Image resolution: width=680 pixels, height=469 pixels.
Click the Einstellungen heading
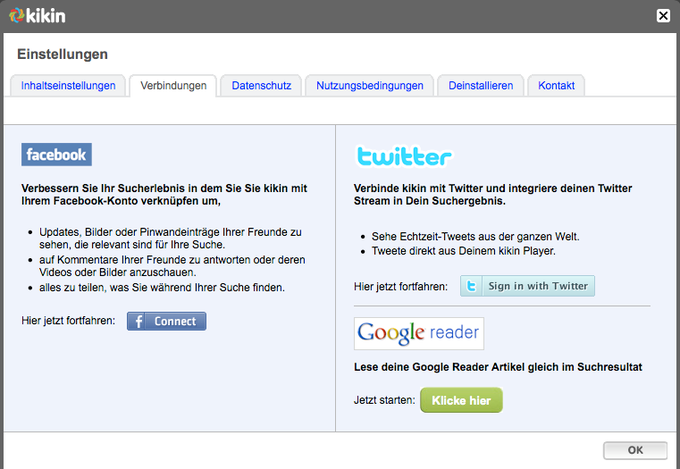point(62,54)
